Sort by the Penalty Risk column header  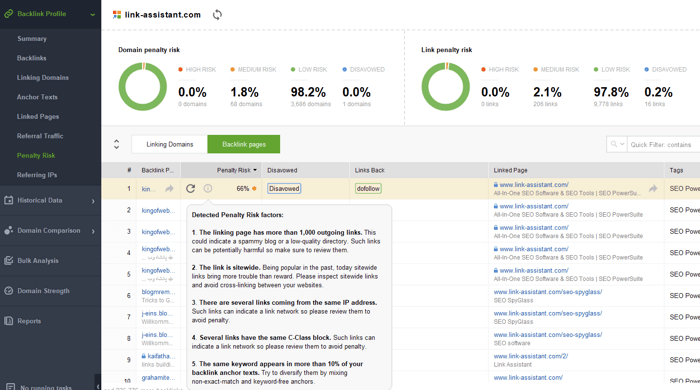pos(221,170)
